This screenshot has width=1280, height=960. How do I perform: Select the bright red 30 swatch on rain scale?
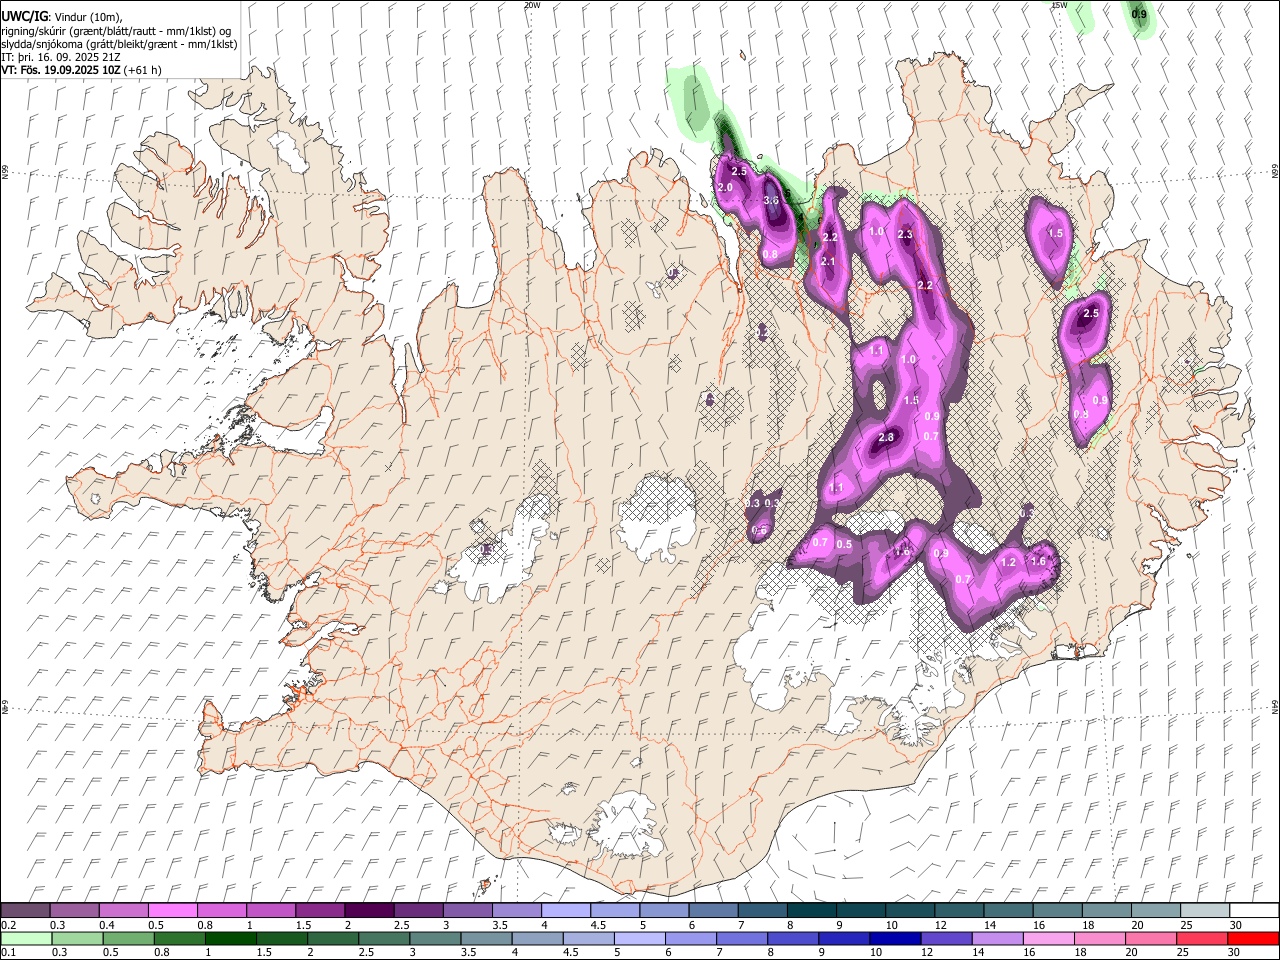point(1252,939)
